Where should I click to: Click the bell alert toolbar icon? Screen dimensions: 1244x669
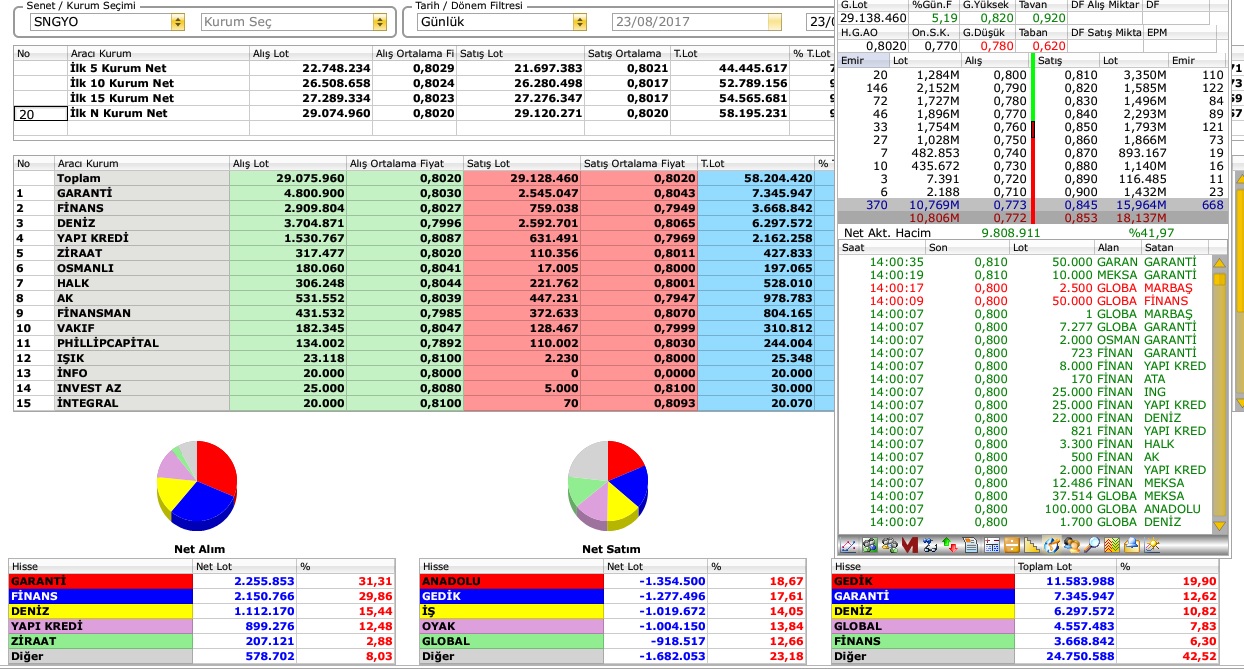(x=1133, y=546)
